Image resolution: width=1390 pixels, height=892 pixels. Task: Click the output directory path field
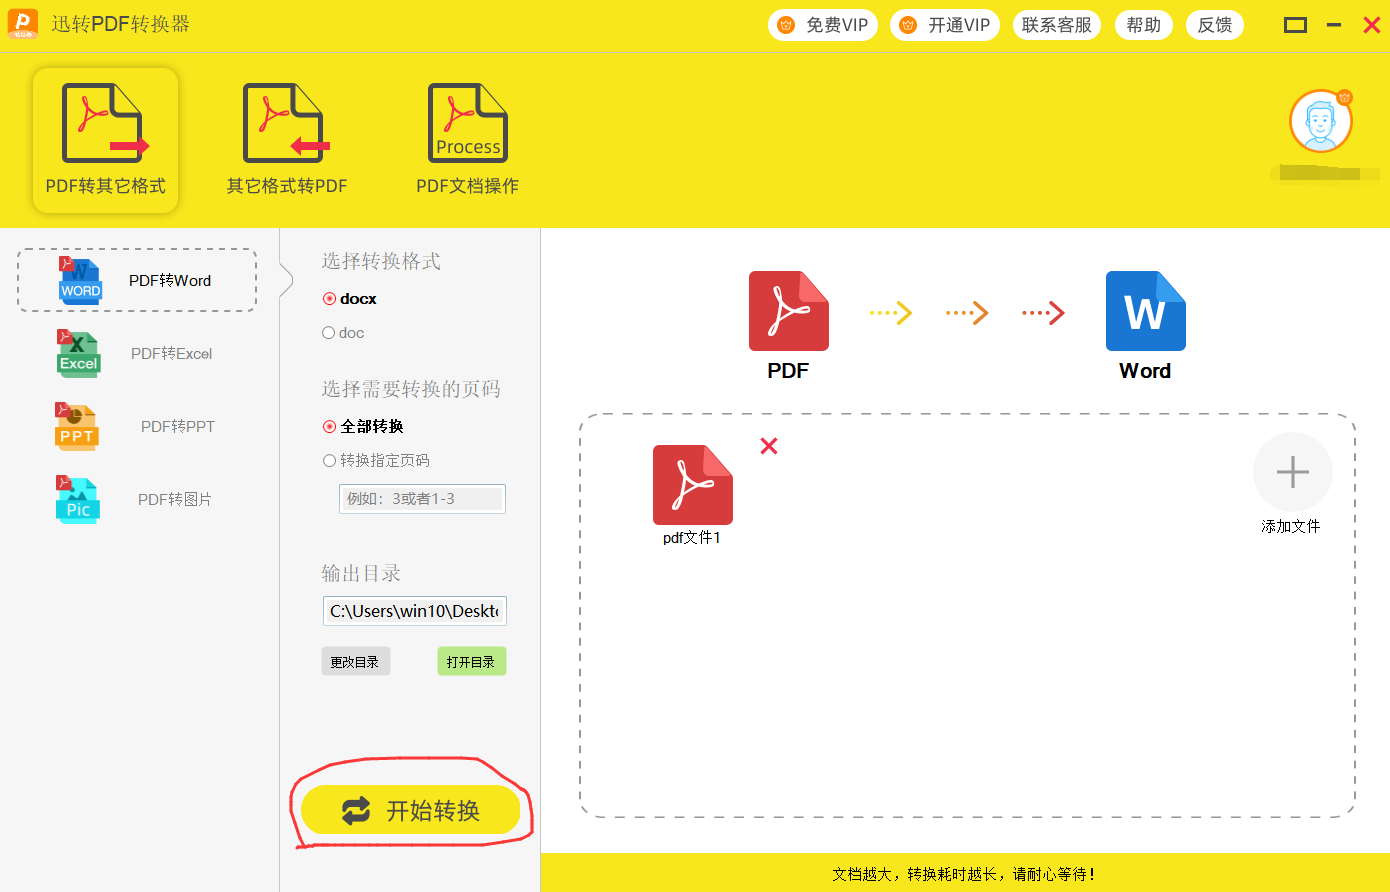pyautogui.click(x=415, y=611)
